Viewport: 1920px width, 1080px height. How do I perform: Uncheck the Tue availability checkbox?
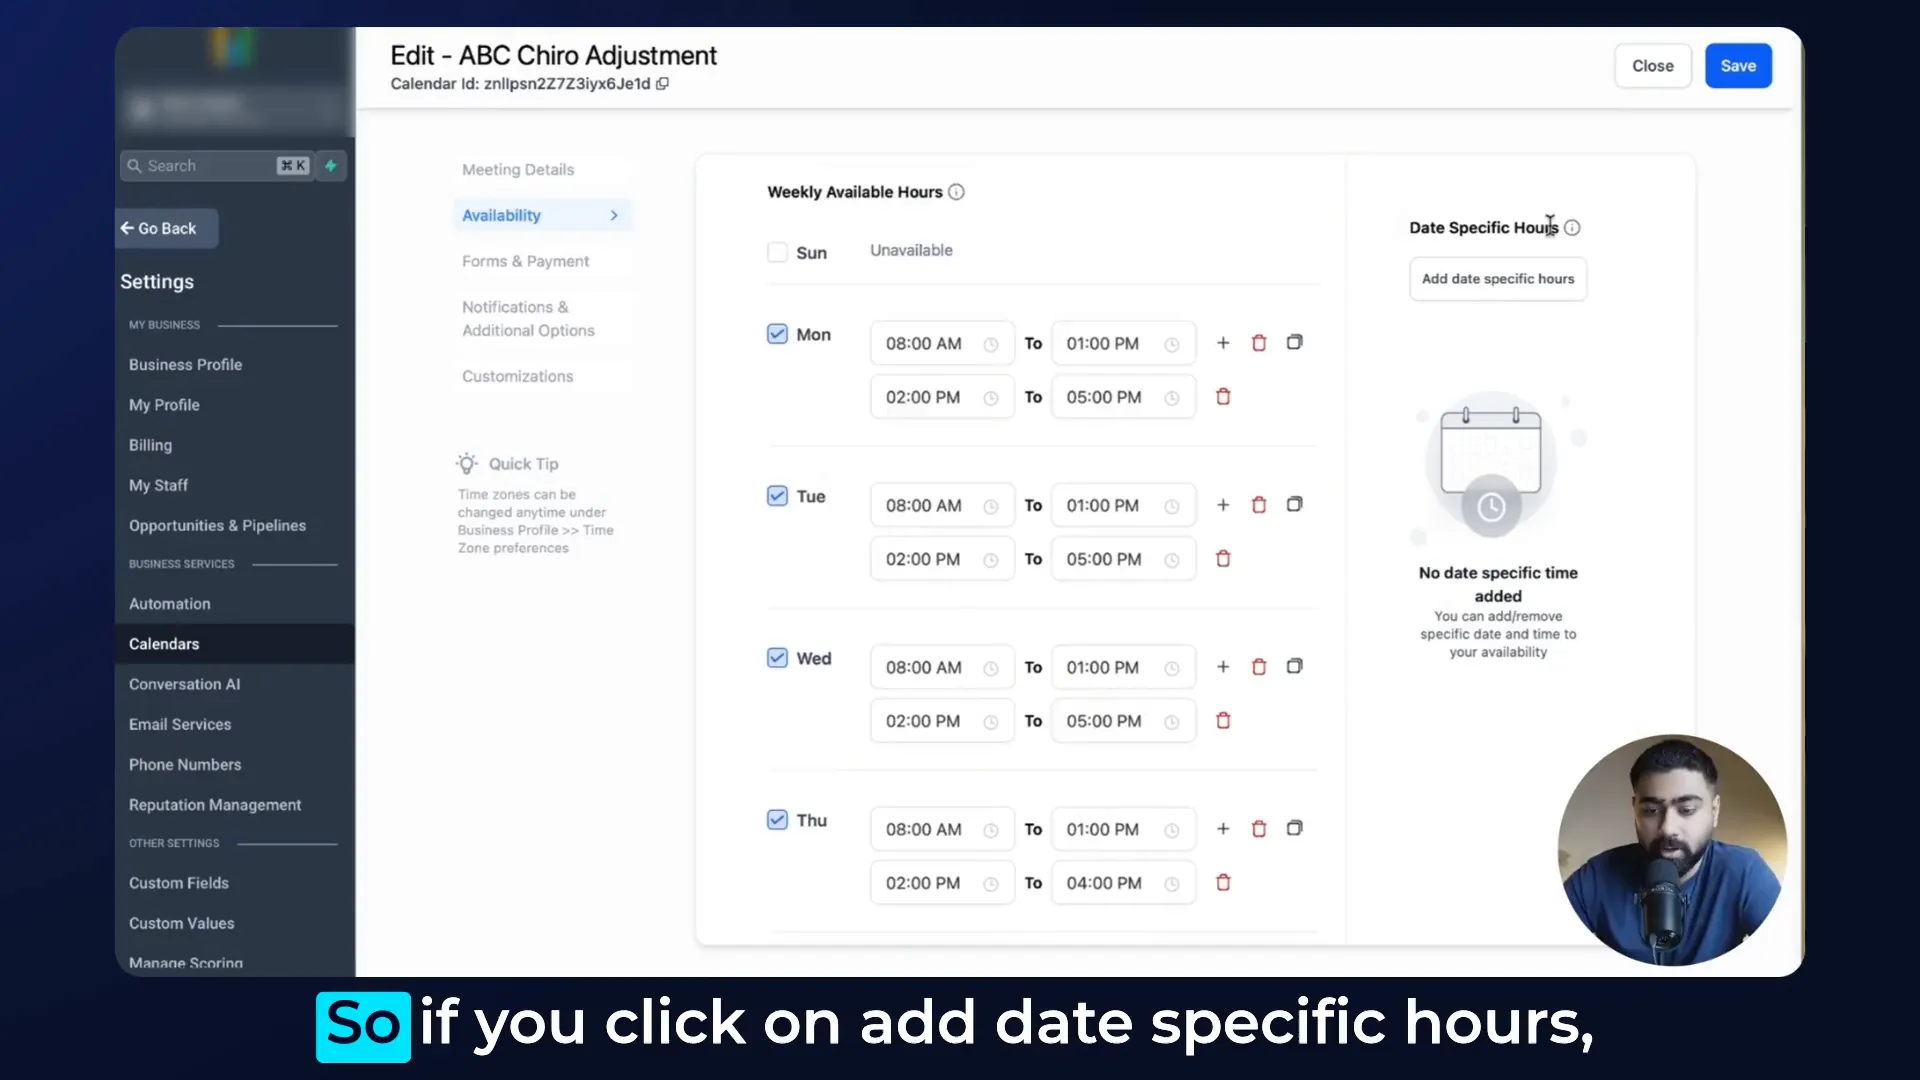coord(777,496)
